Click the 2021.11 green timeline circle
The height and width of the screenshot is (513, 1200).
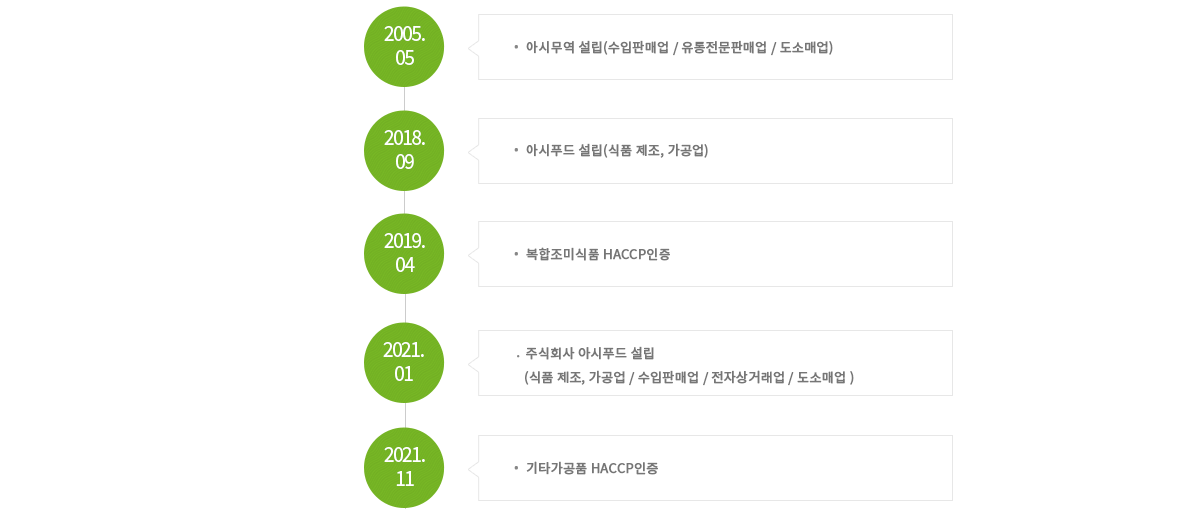404,467
